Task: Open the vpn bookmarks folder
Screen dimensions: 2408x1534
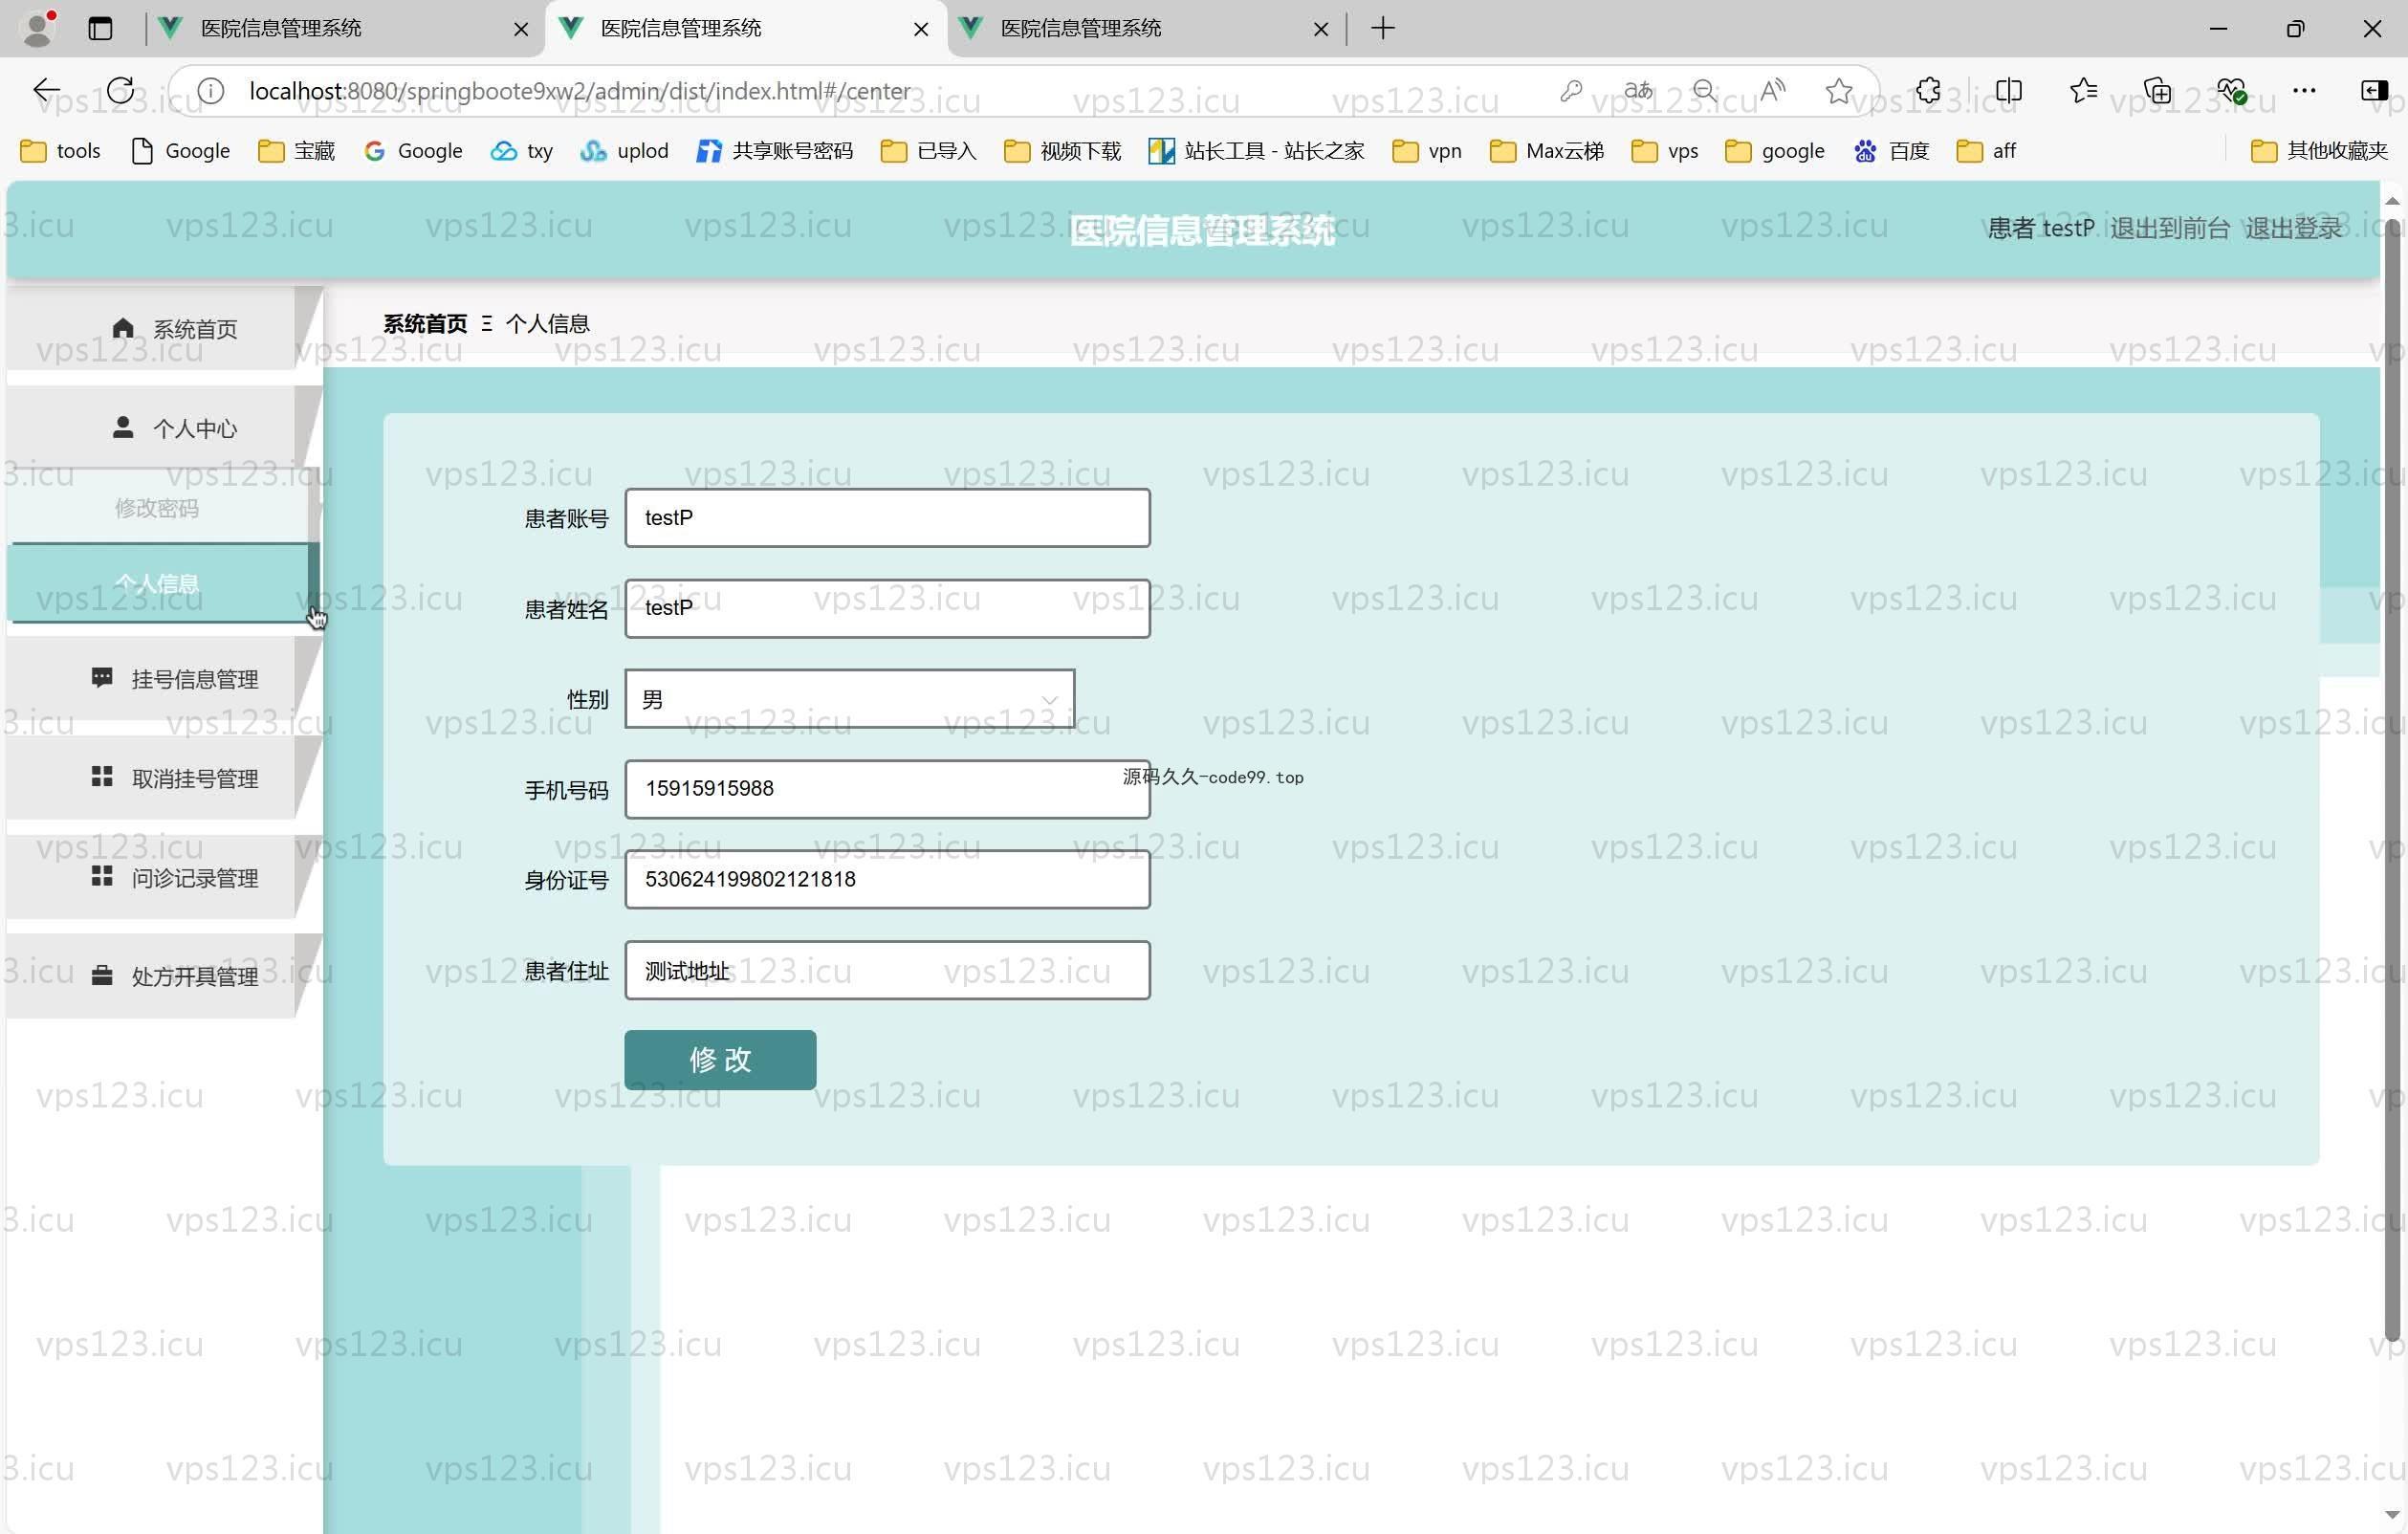Action: point(1427,151)
